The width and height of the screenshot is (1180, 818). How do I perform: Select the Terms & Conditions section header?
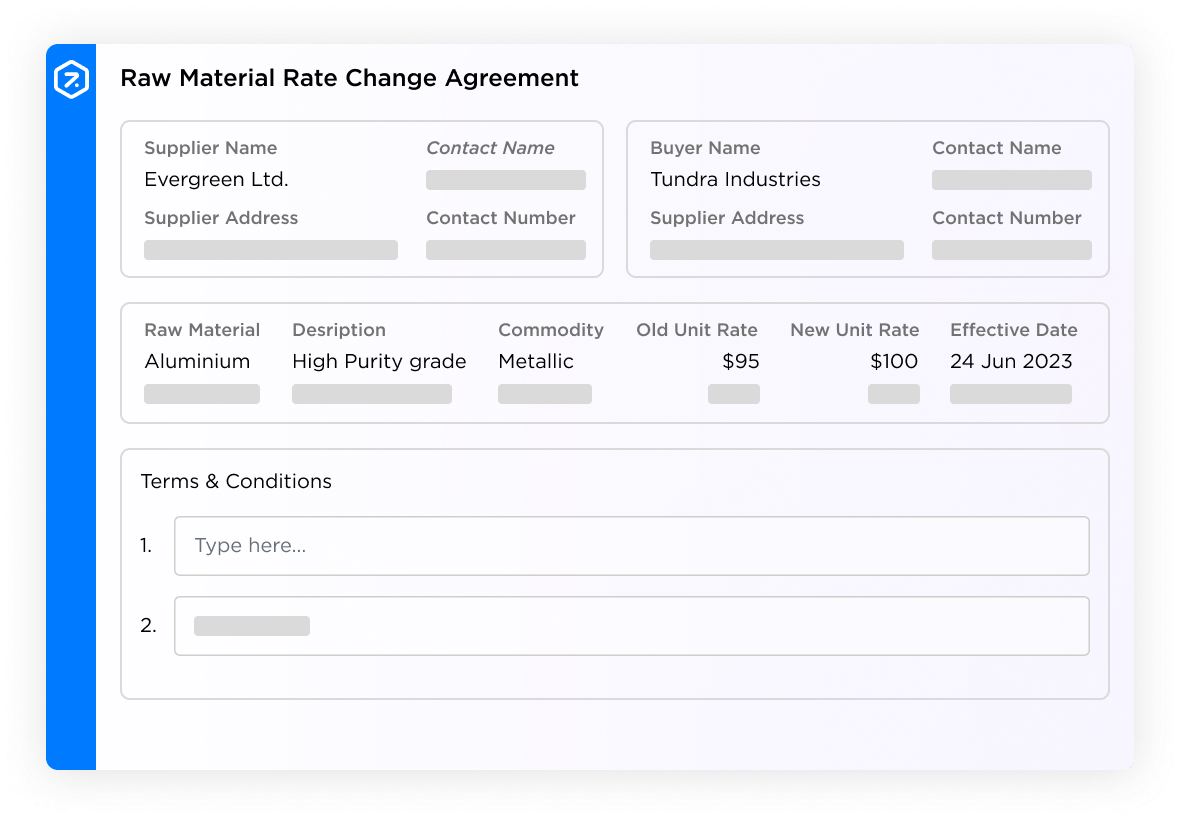tap(236, 481)
